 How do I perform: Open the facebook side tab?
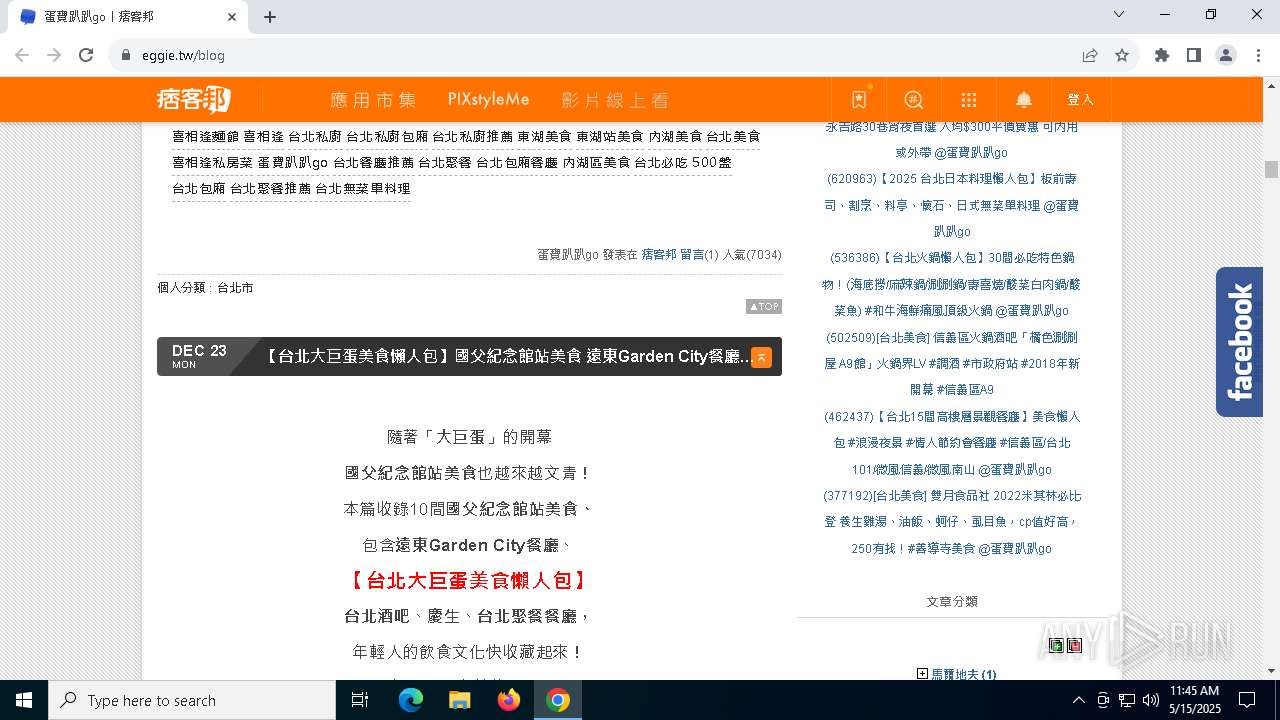pyautogui.click(x=1239, y=342)
